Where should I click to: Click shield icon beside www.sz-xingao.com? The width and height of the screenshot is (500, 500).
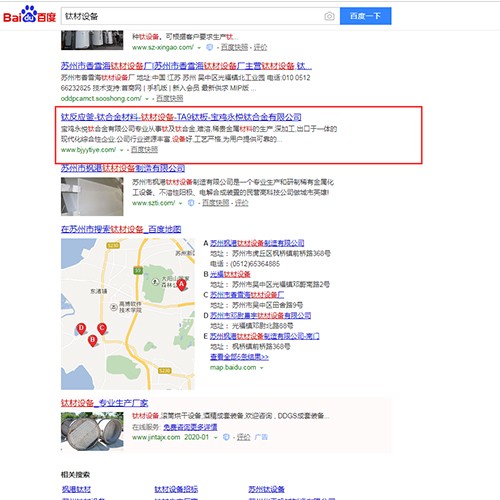209,47
